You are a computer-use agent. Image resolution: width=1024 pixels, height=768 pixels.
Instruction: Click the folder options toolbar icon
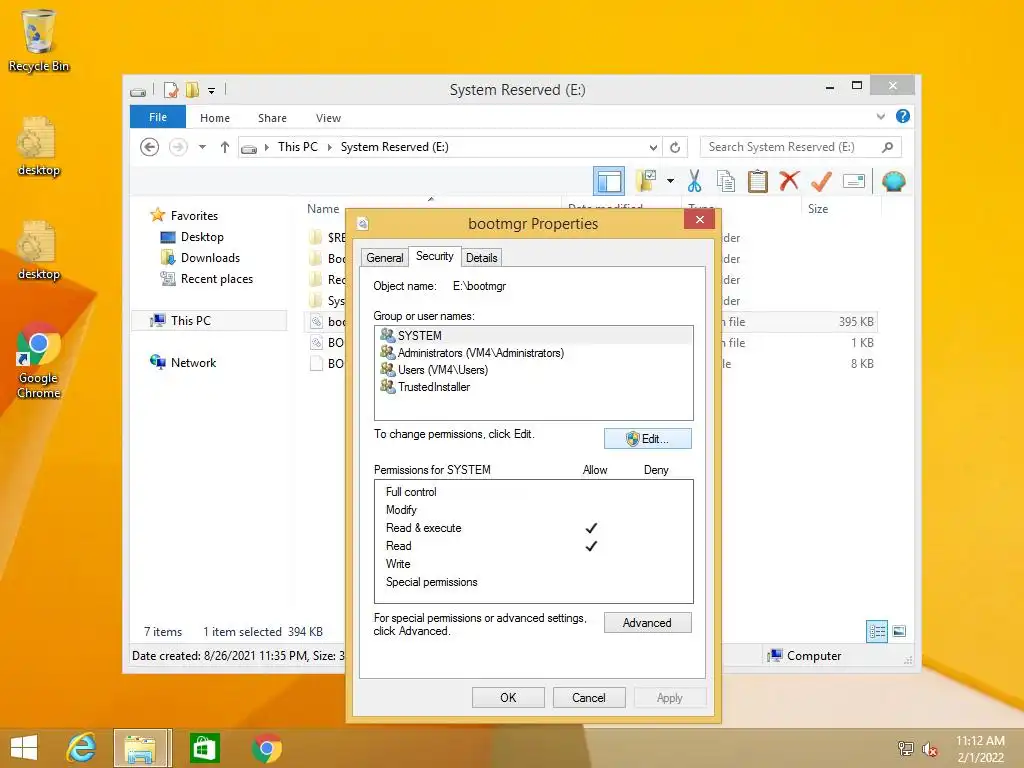pos(646,181)
